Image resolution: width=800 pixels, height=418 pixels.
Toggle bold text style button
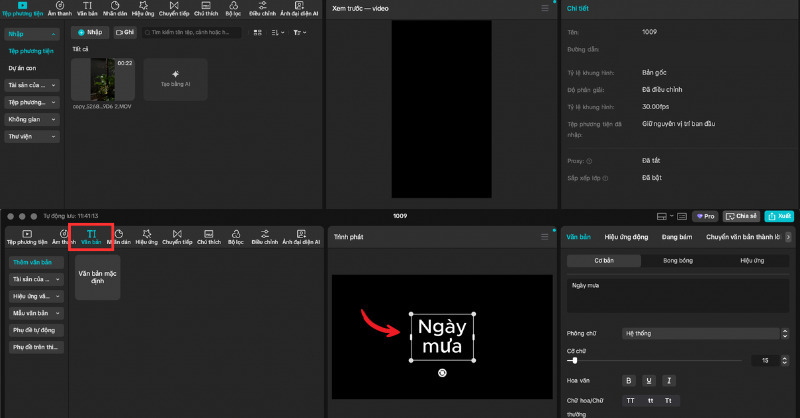point(629,380)
